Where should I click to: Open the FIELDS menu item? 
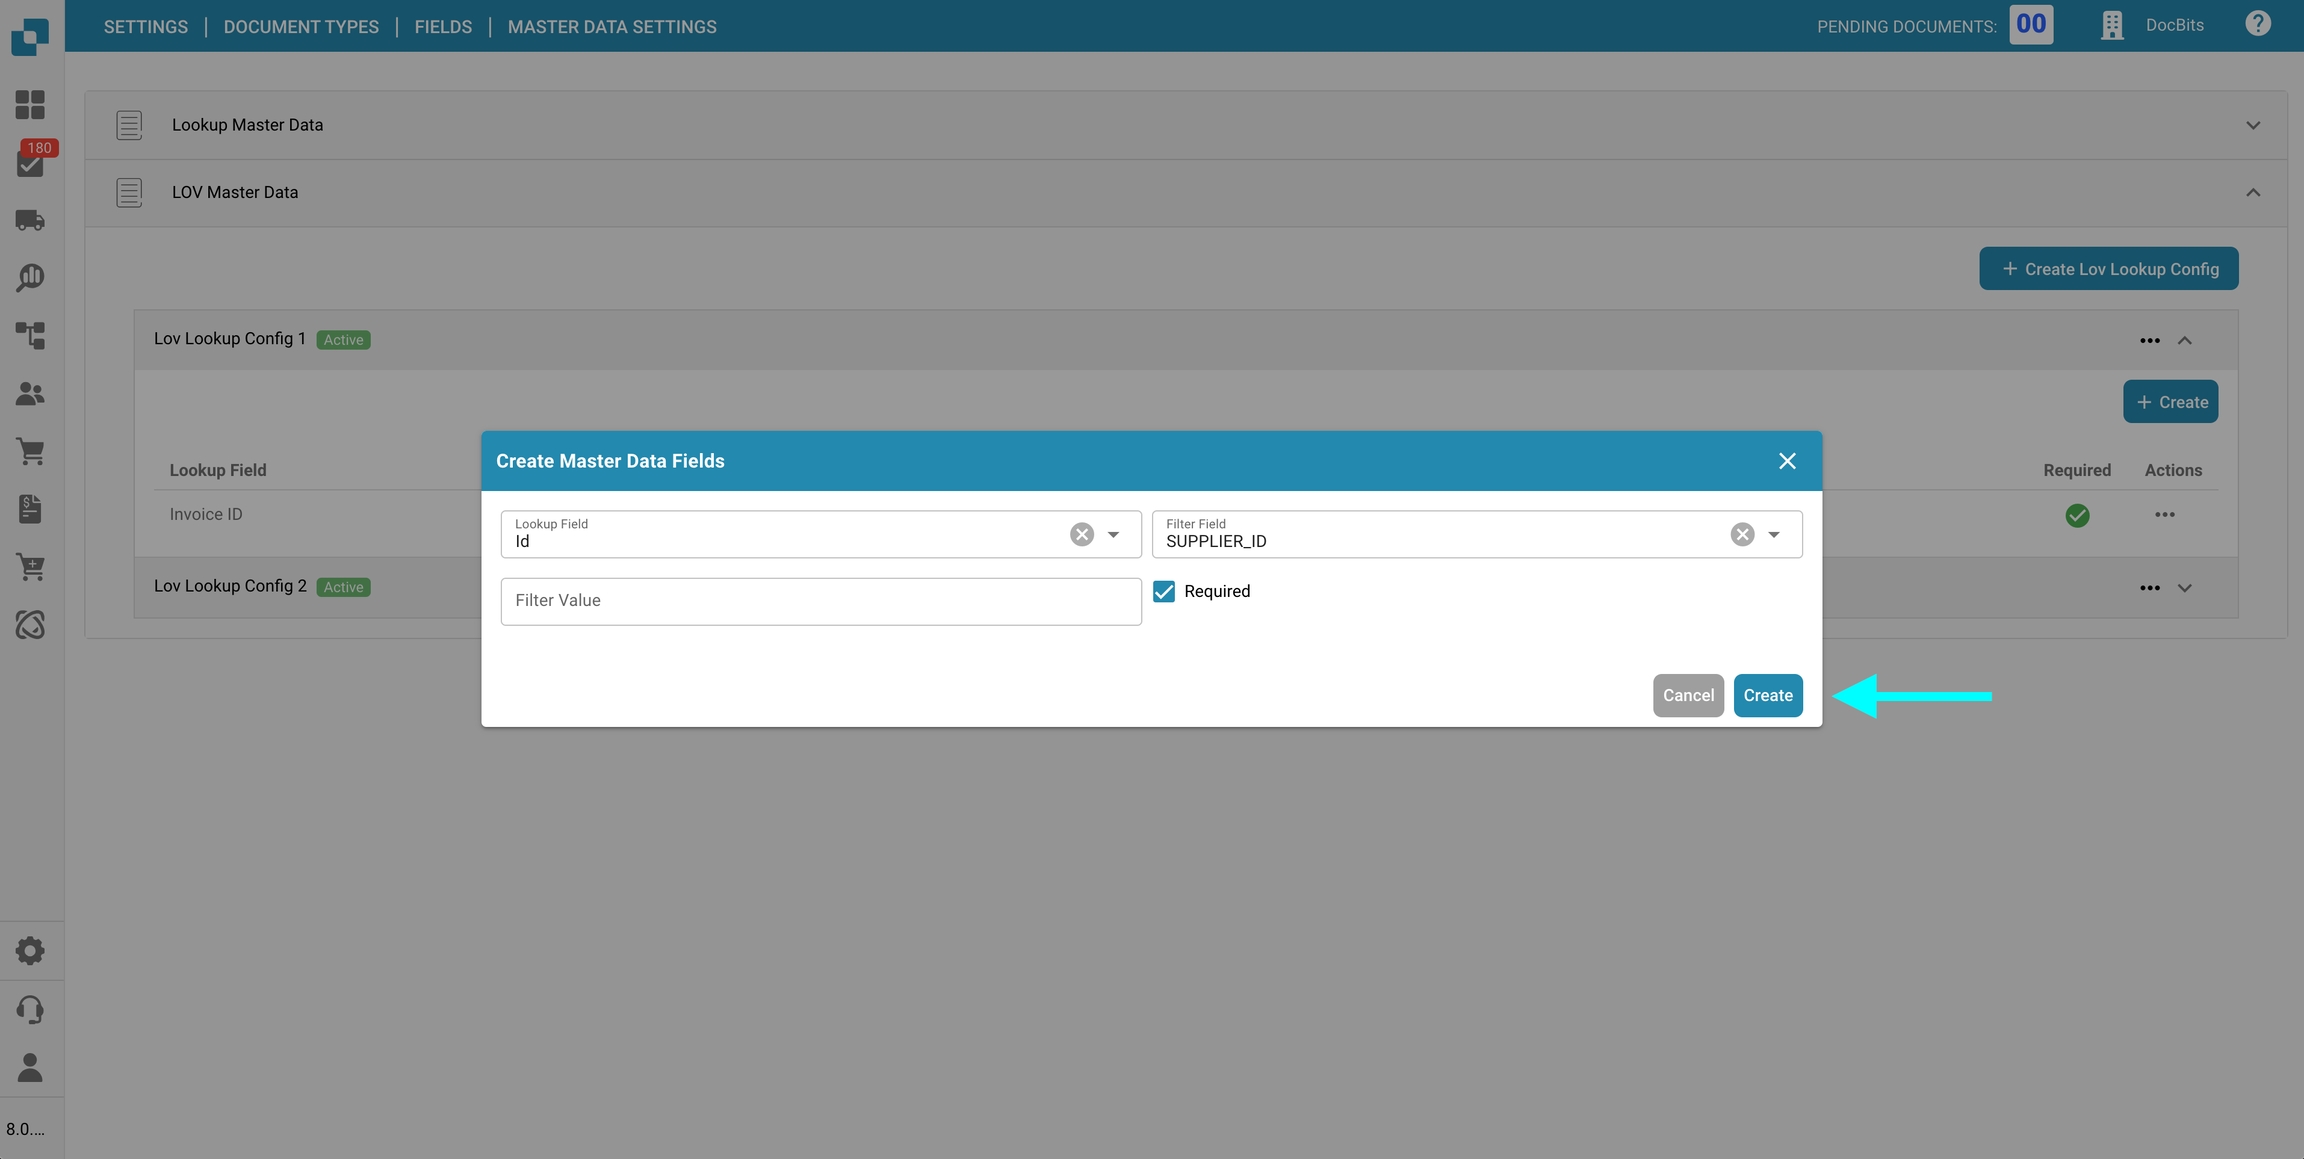tap(443, 27)
